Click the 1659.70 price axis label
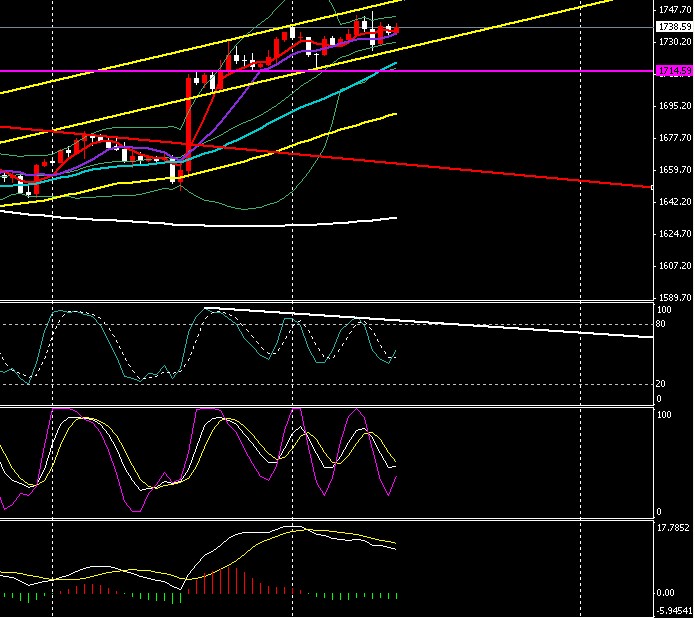This screenshot has width=695, height=618. tap(675, 169)
